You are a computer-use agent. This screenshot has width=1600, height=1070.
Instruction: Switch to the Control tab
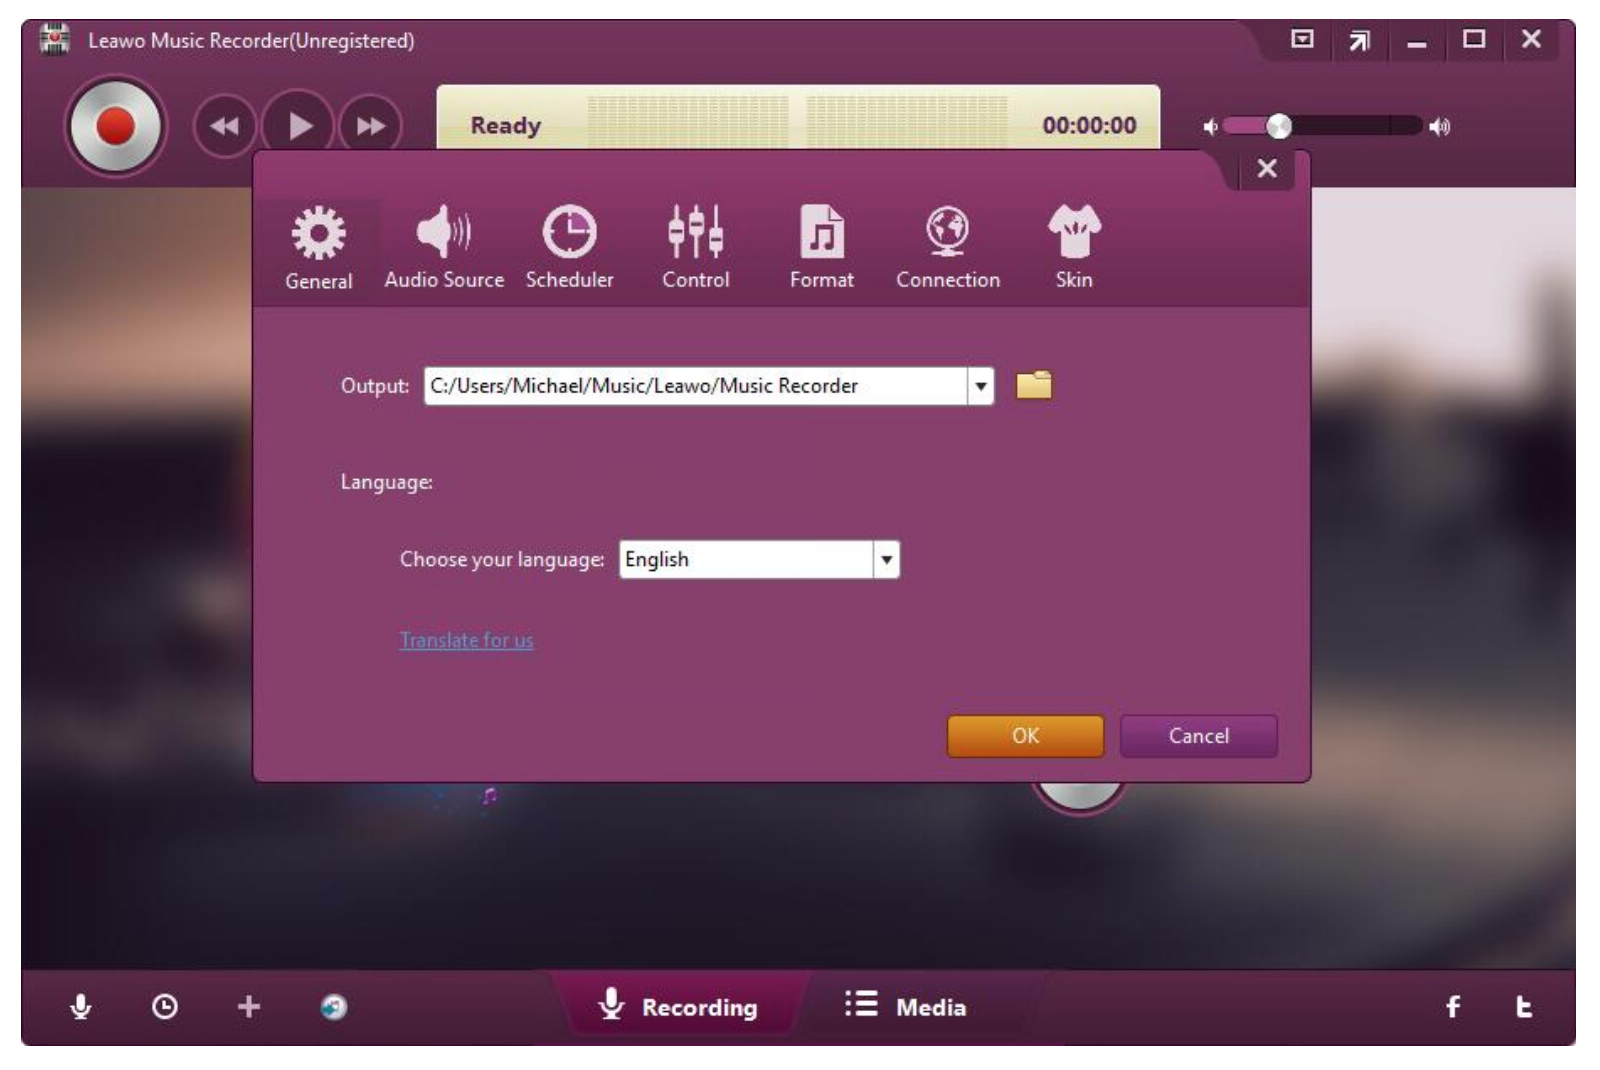[x=696, y=248]
